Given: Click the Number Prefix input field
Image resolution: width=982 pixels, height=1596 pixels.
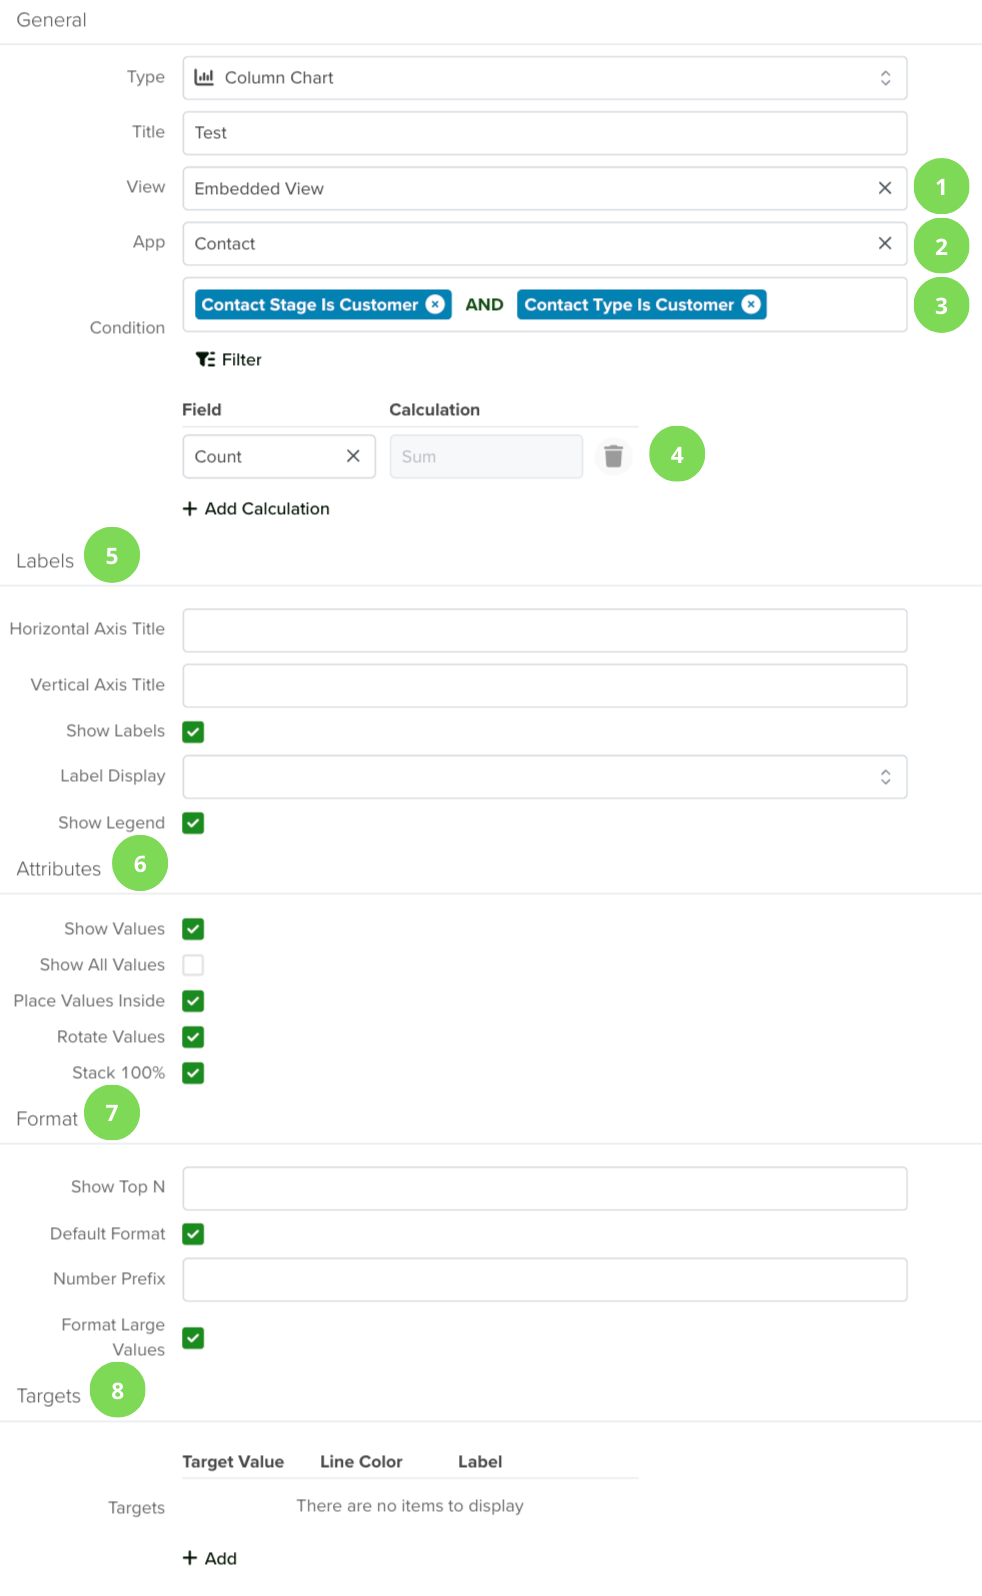Looking at the screenshot, I should click(545, 1279).
